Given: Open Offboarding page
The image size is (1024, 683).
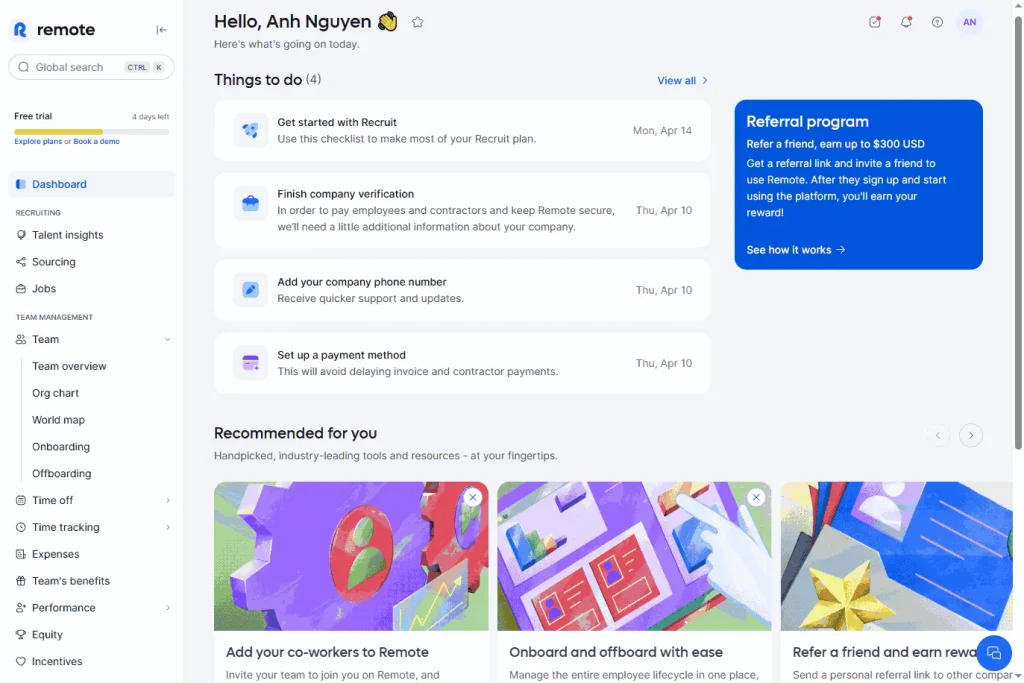Looking at the screenshot, I should [x=61, y=473].
